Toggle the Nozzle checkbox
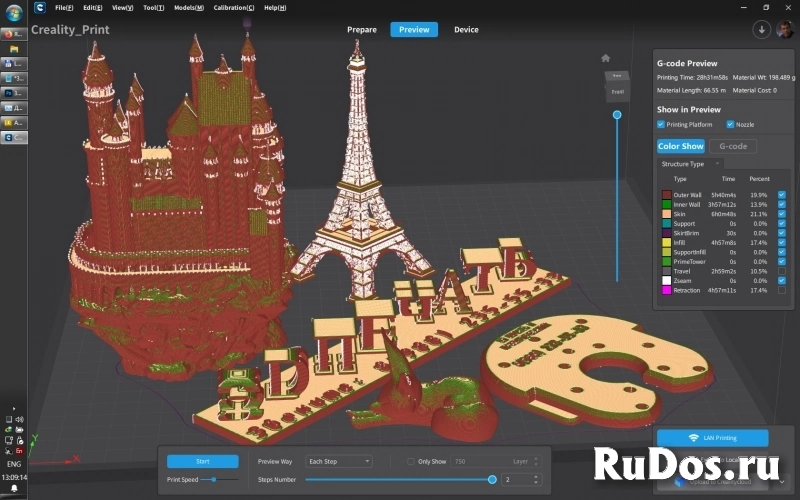 click(x=730, y=124)
